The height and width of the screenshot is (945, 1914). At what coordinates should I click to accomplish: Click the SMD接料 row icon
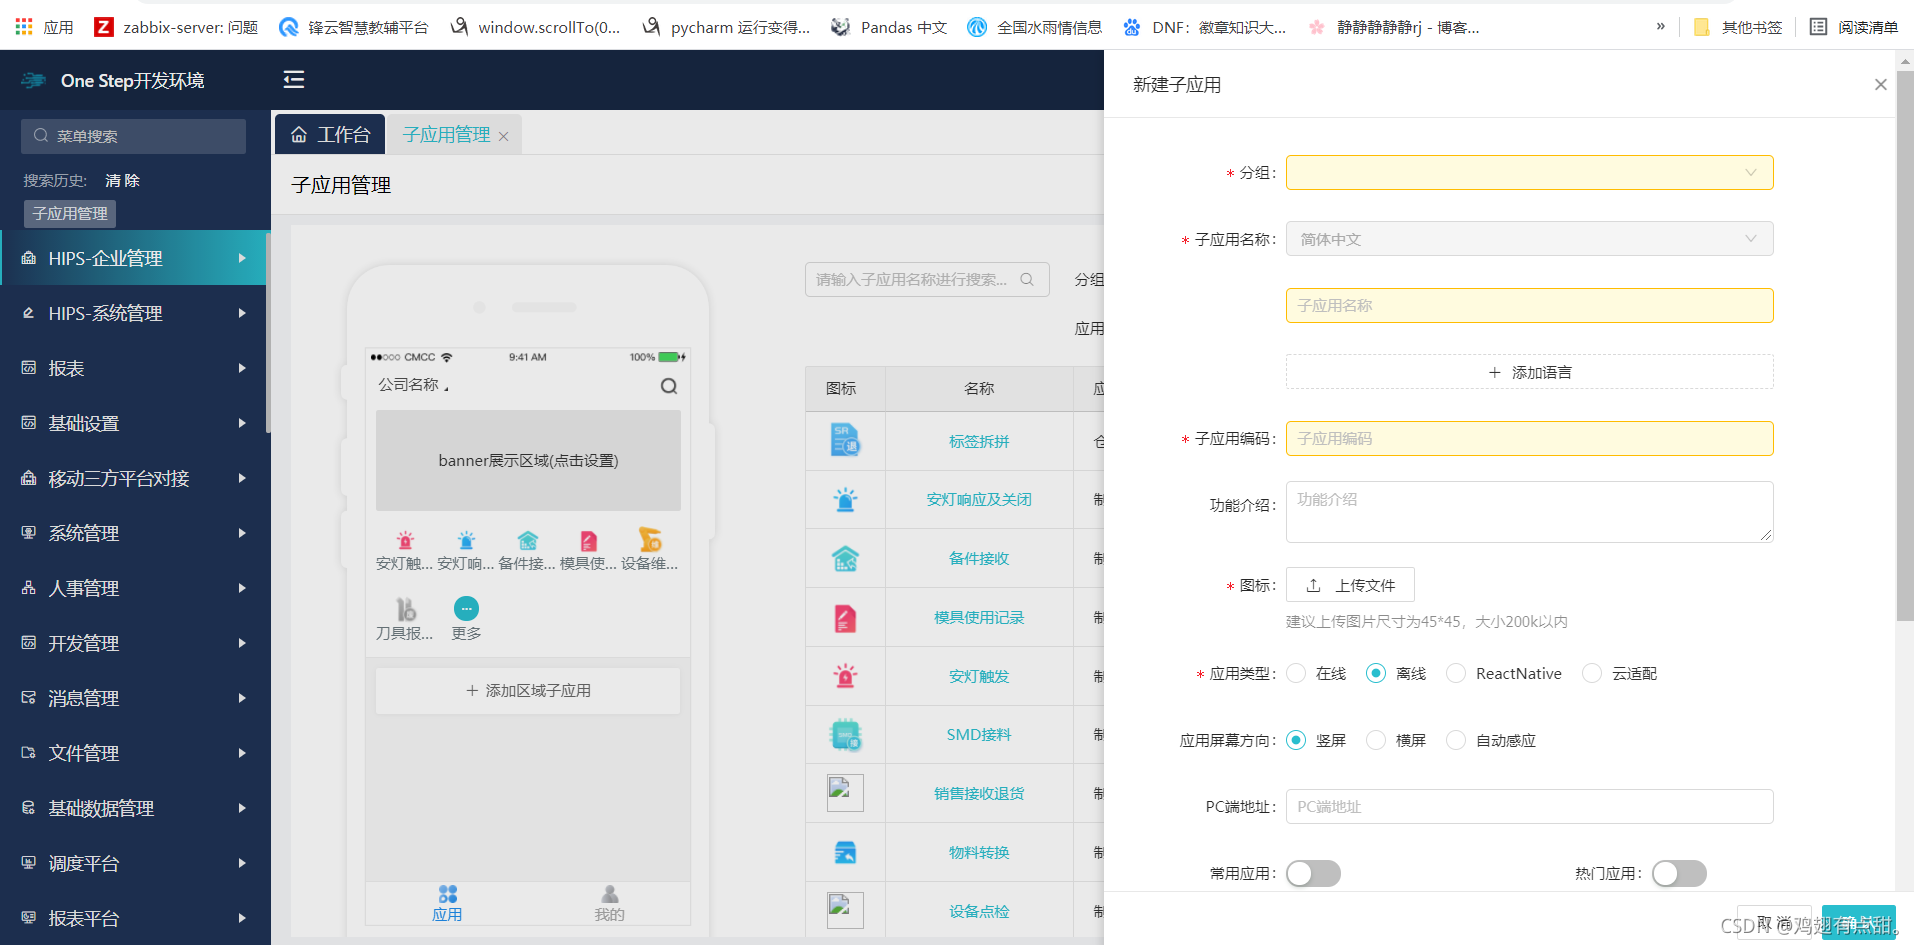coord(845,735)
